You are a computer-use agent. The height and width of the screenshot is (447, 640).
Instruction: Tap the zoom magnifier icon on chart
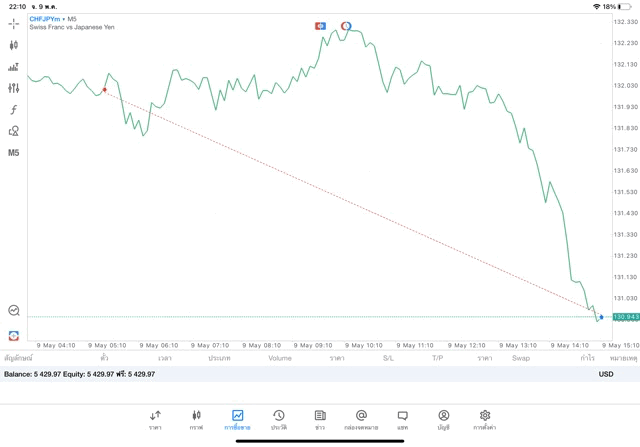pyautogui.click(x=14, y=311)
